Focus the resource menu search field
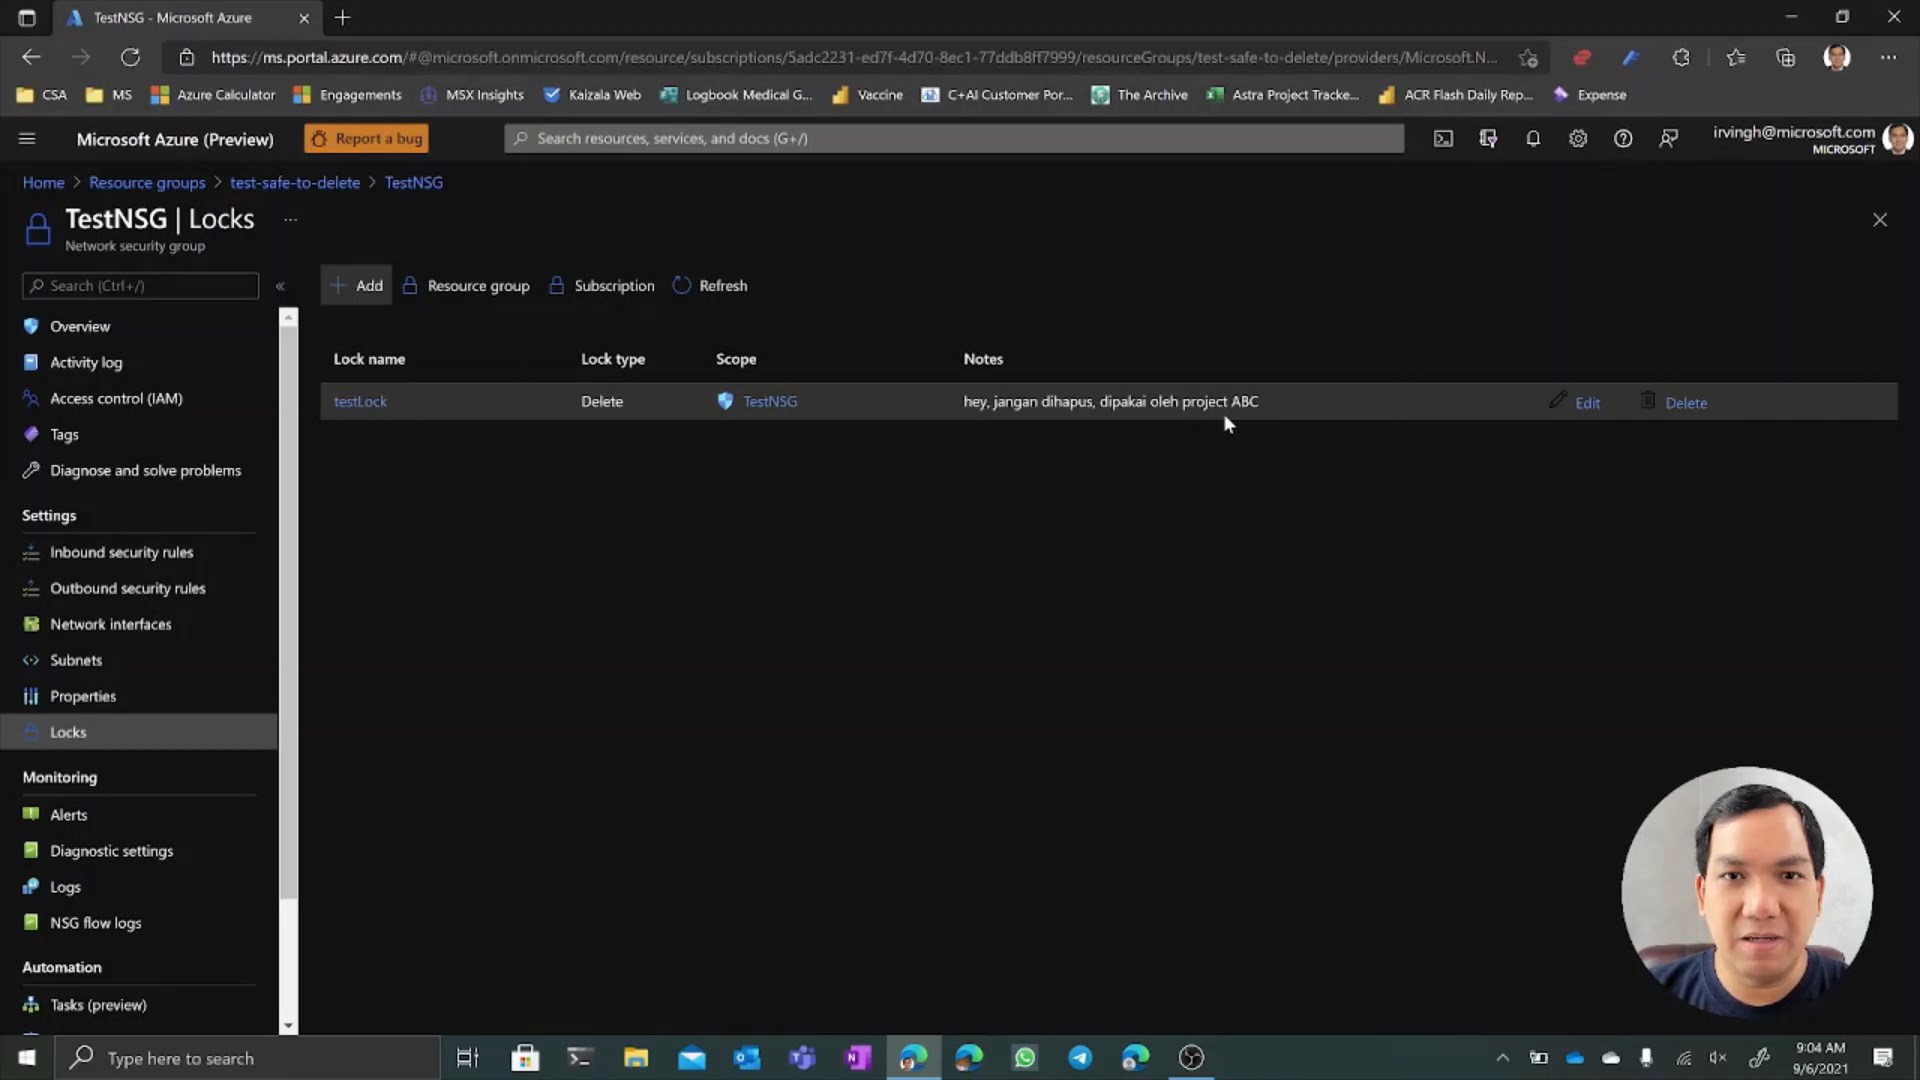This screenshot has height=1080, width=1920. (x=141, y=286)
